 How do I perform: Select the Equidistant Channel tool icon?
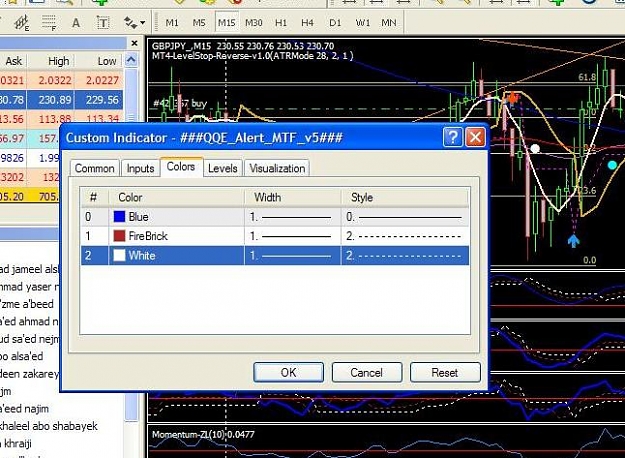coord(22,22)
